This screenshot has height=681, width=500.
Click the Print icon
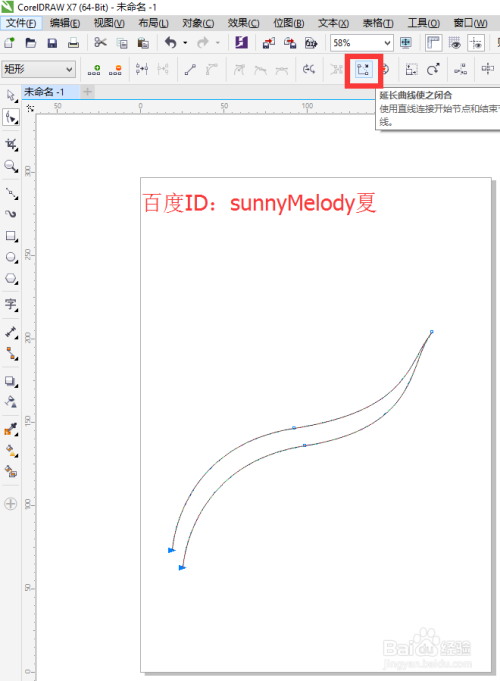[73, 43]
